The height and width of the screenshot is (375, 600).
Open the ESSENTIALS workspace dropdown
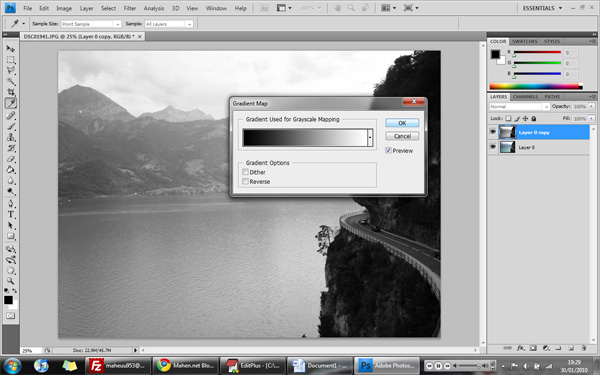pos(542,8)
